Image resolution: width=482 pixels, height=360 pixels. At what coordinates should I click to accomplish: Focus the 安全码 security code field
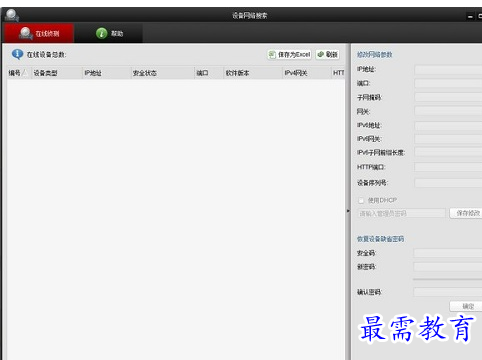(448, 253)
